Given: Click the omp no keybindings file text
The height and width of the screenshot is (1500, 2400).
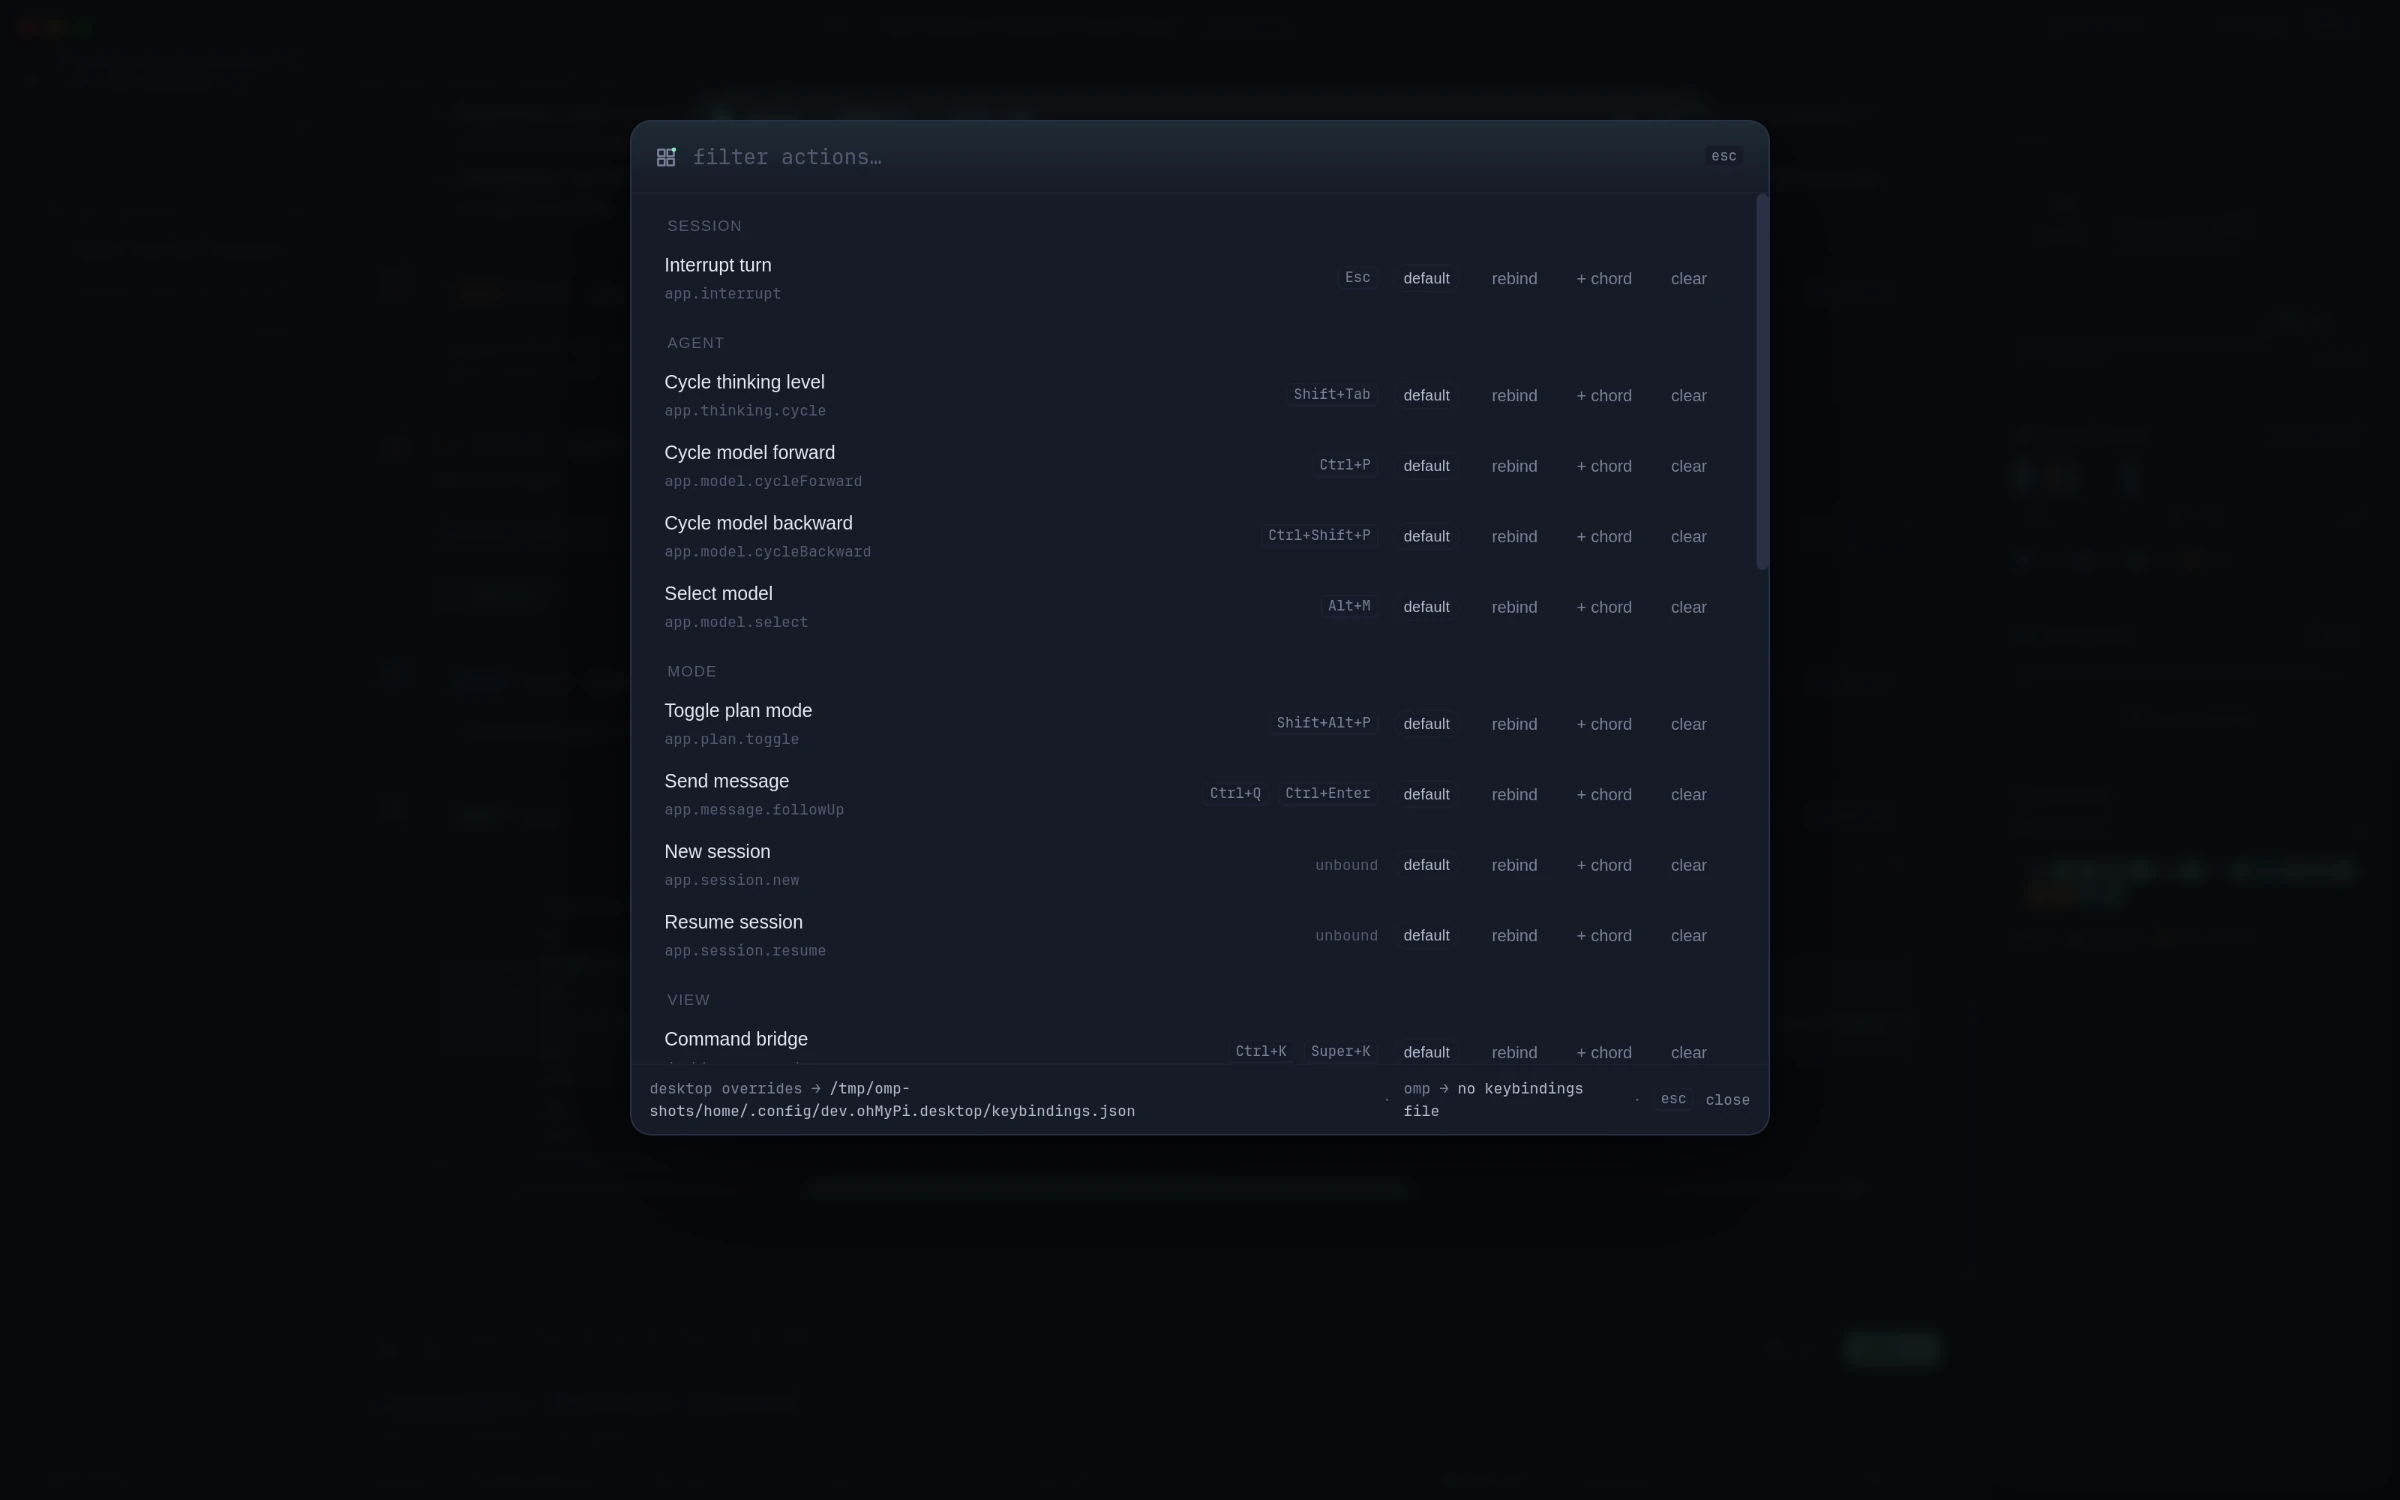Looking at the screenshot, I should (1493, 1100).
